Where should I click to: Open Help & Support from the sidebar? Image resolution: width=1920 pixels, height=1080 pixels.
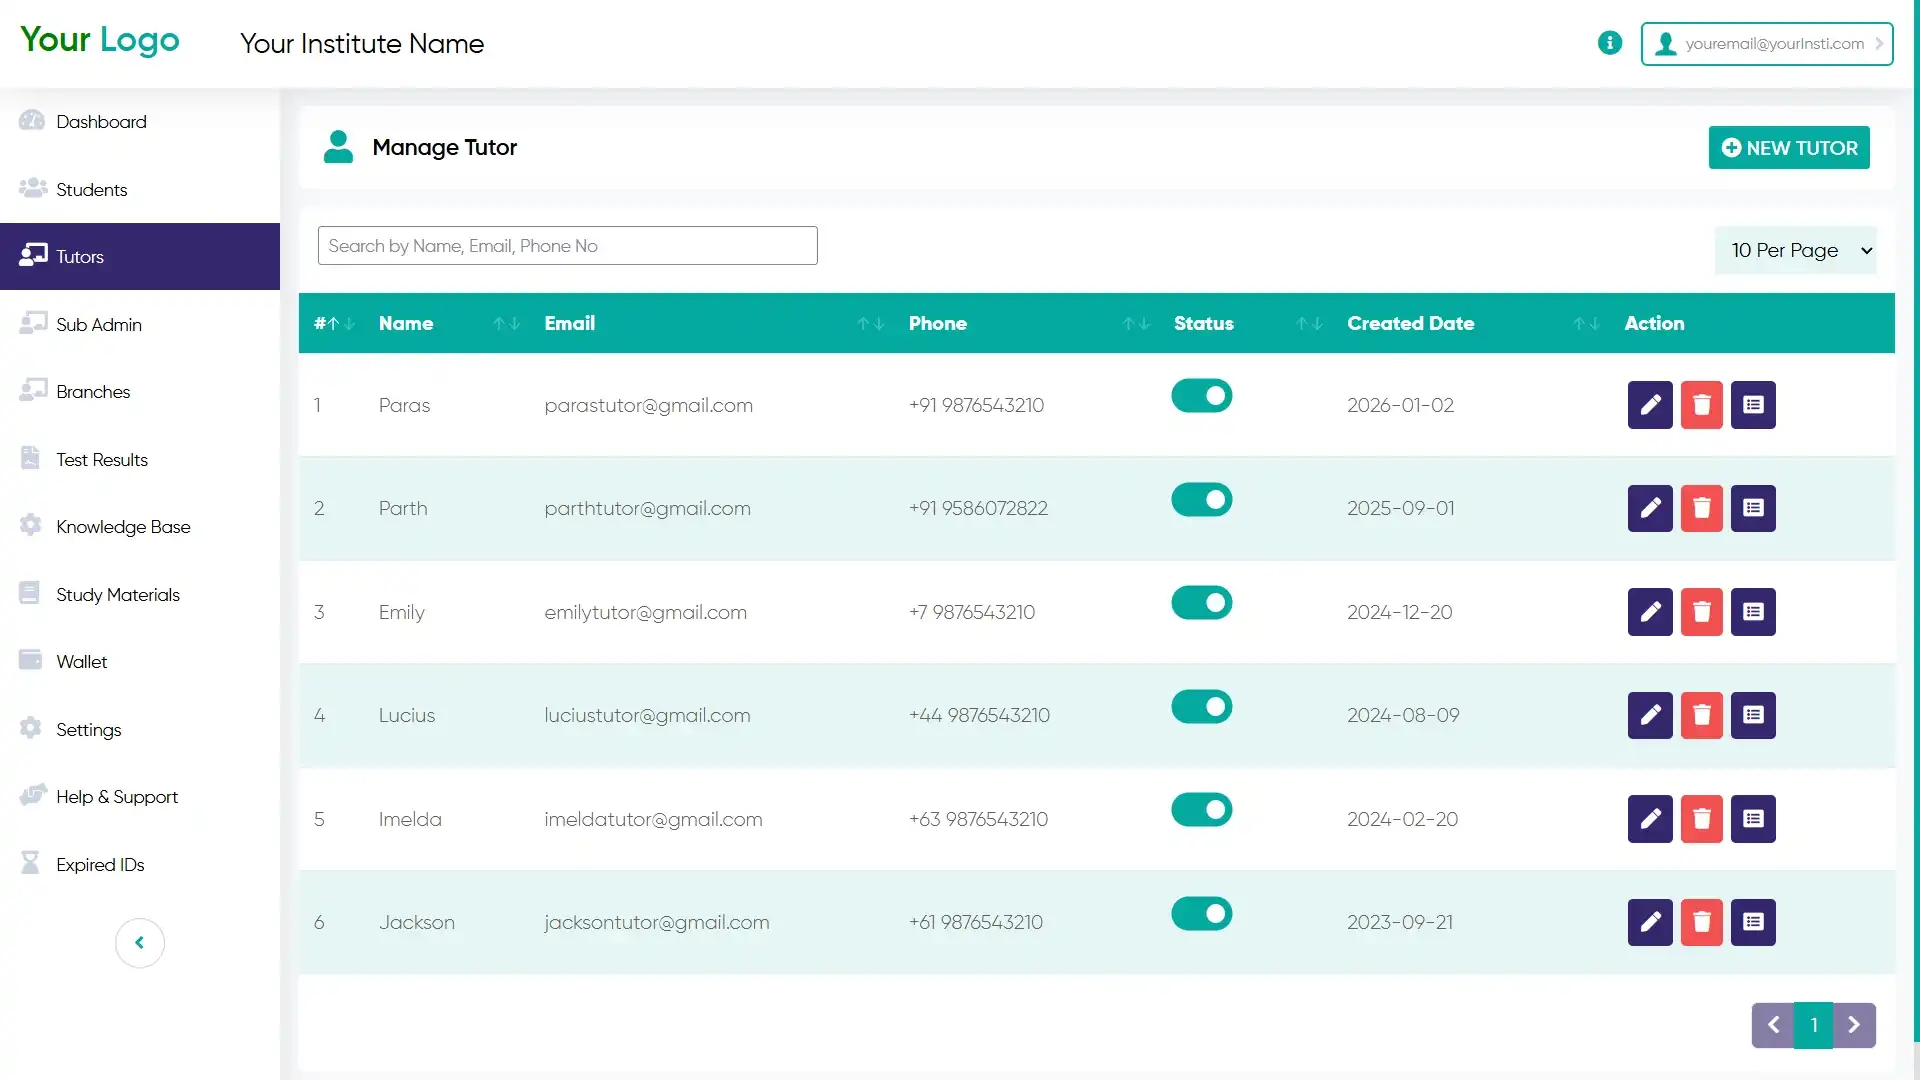point(33,795)
